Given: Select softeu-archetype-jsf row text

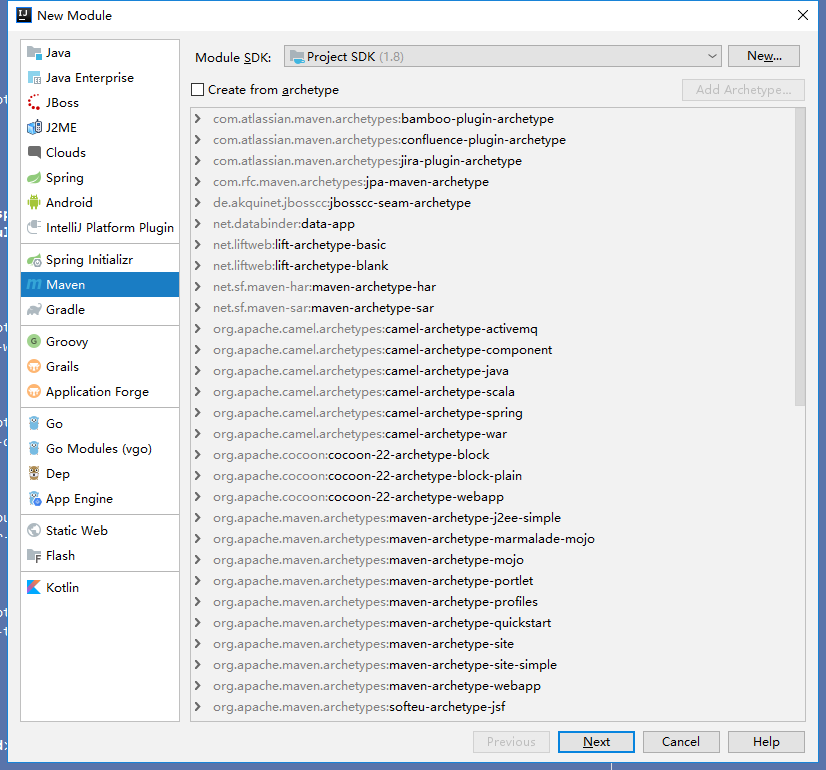Looking at the screenshot, I should pos(359,707).
